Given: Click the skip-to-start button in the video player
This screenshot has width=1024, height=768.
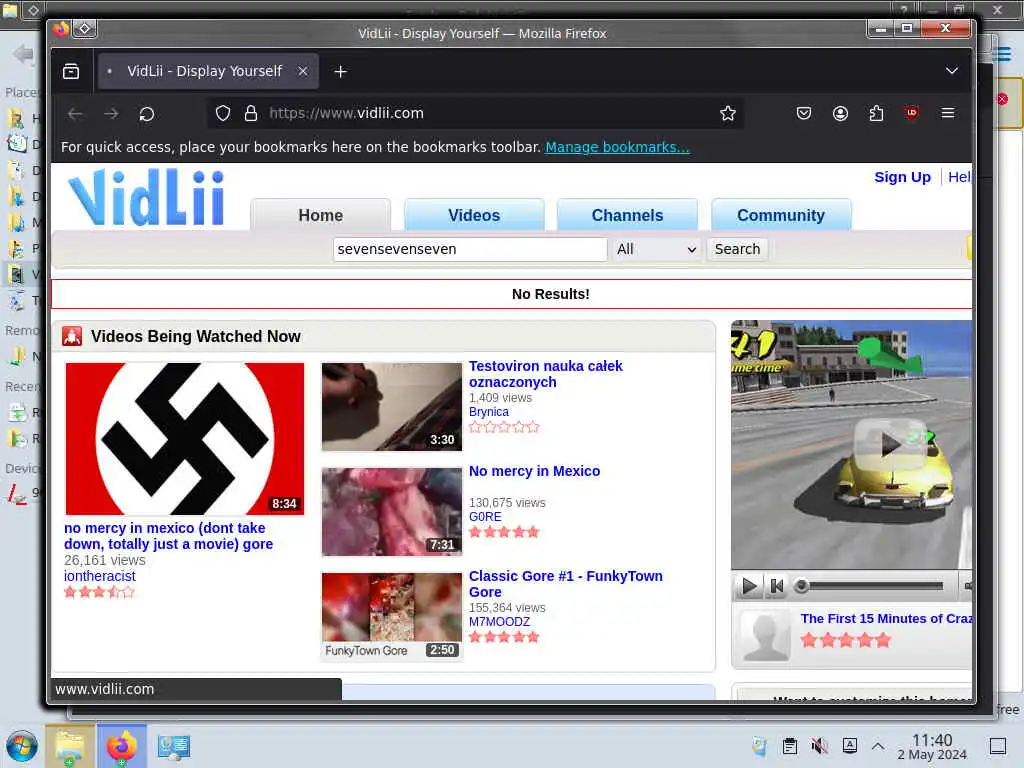Looking at the screenshot, I should click(x=776, y=586).
